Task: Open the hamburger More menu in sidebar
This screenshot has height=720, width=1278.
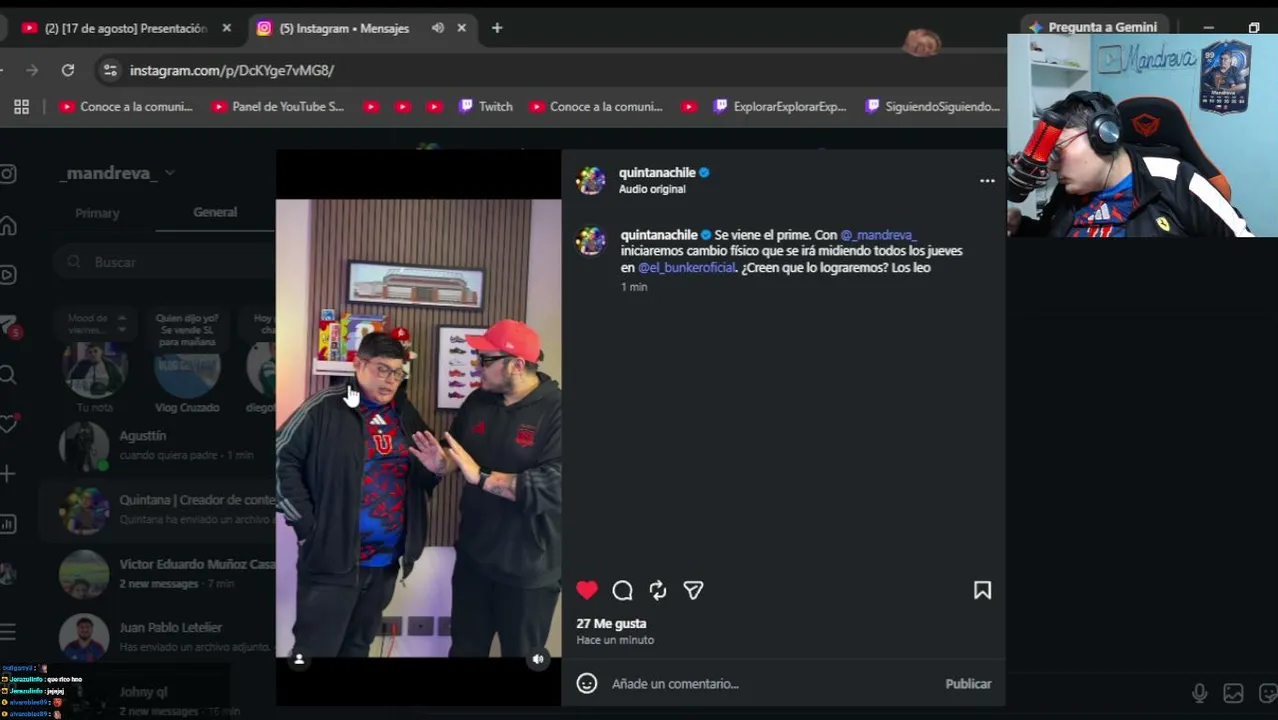Action: (8, 632)
